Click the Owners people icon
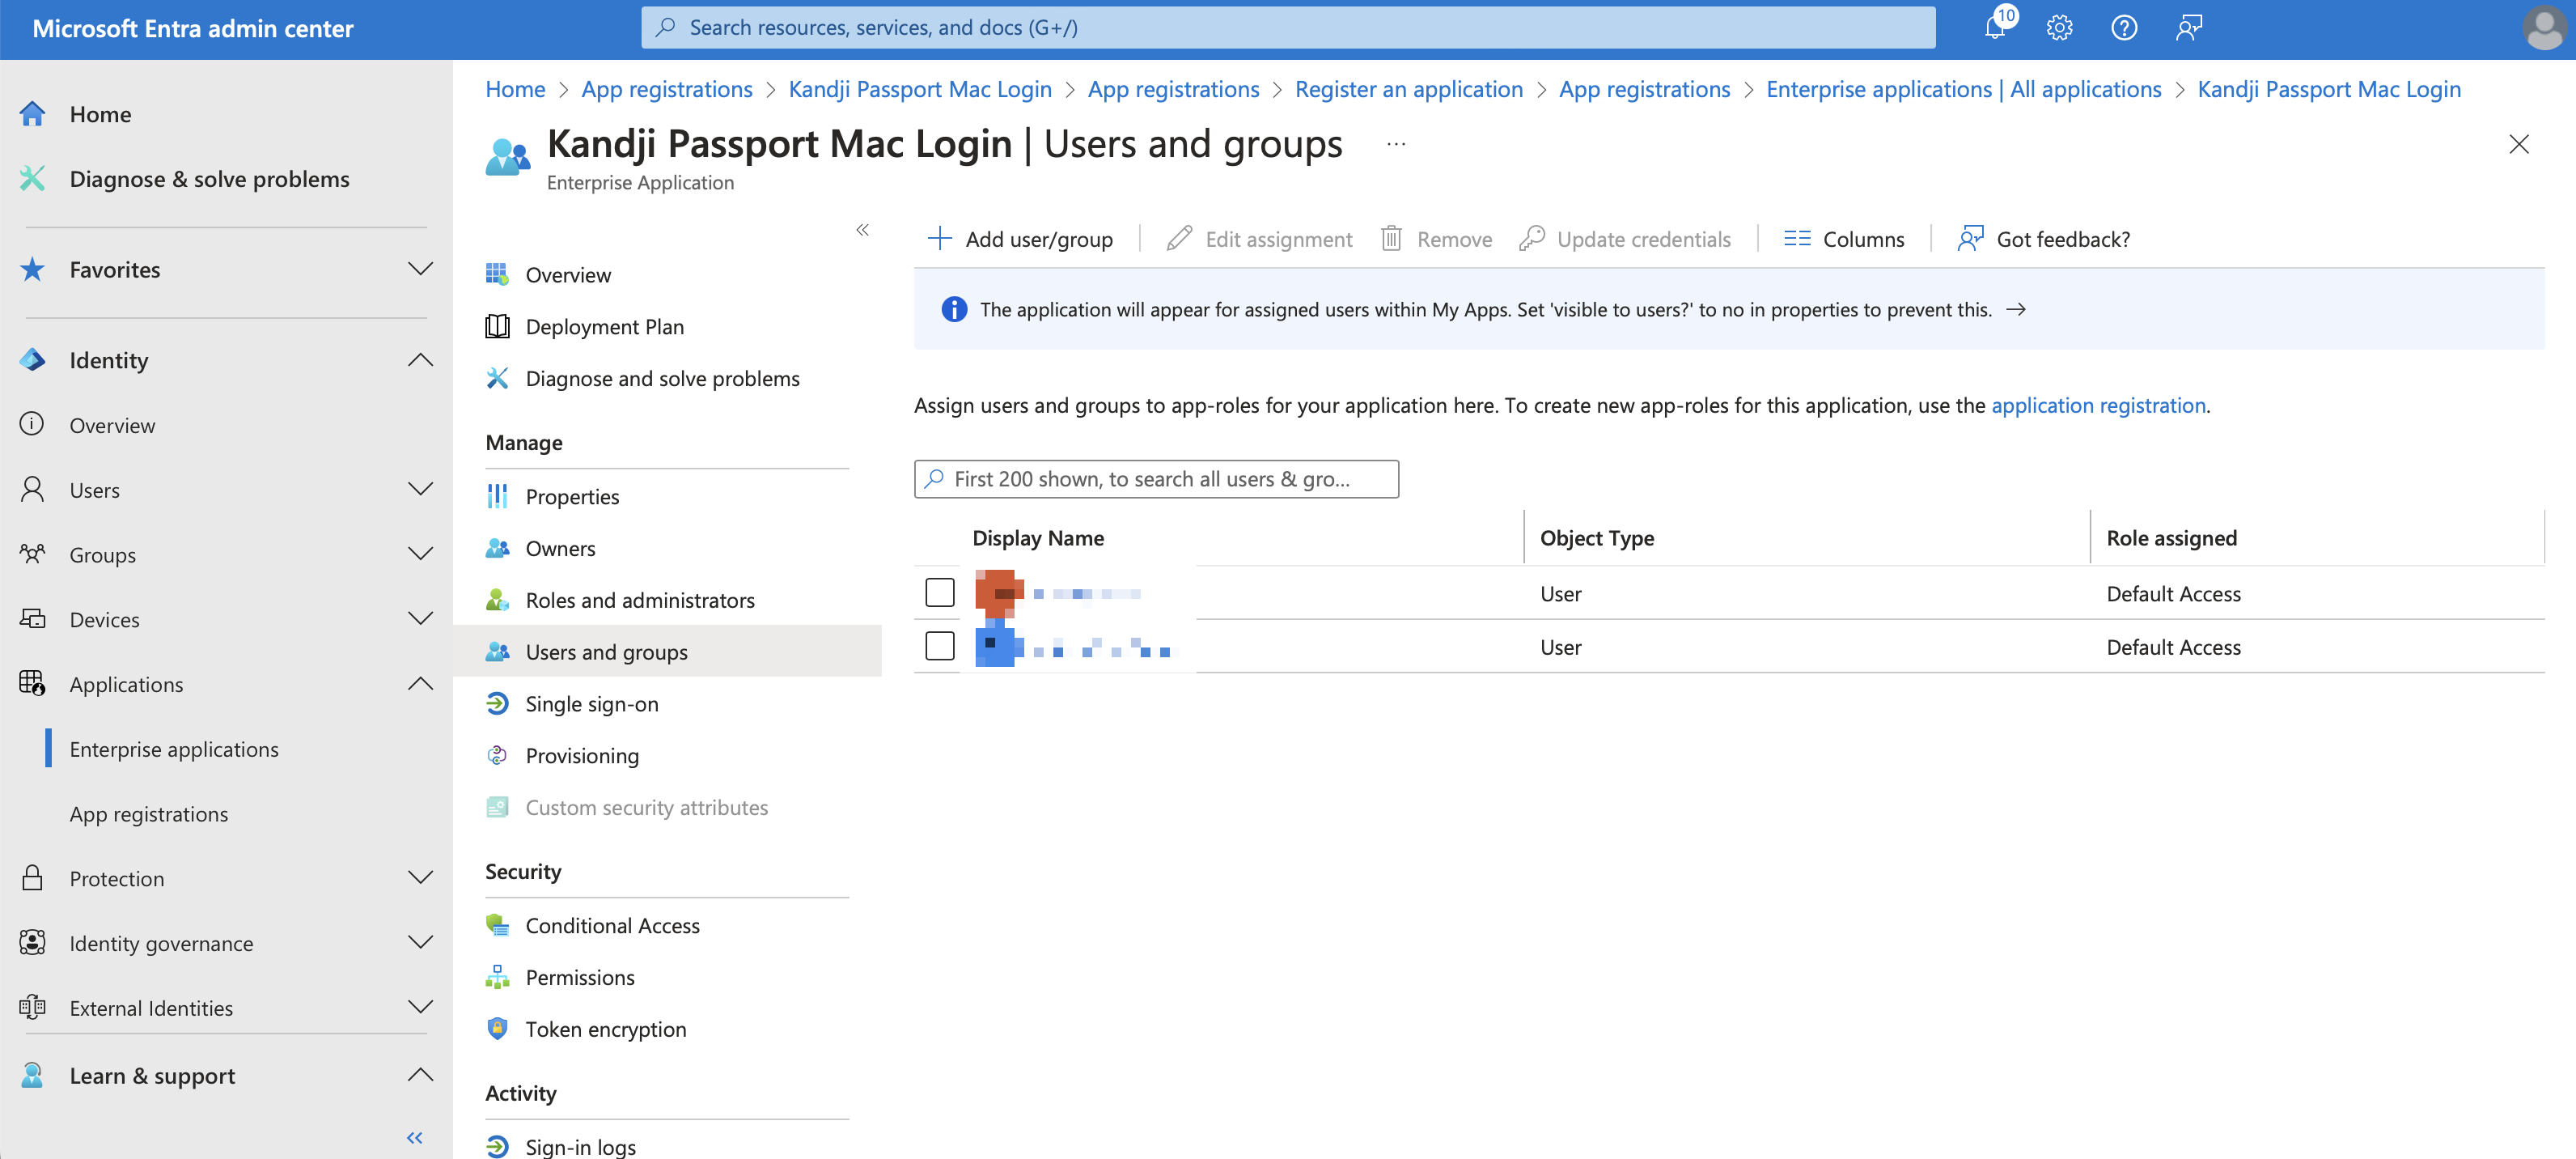This screenshot has height=1159, width=2576. tap(497, 548)
